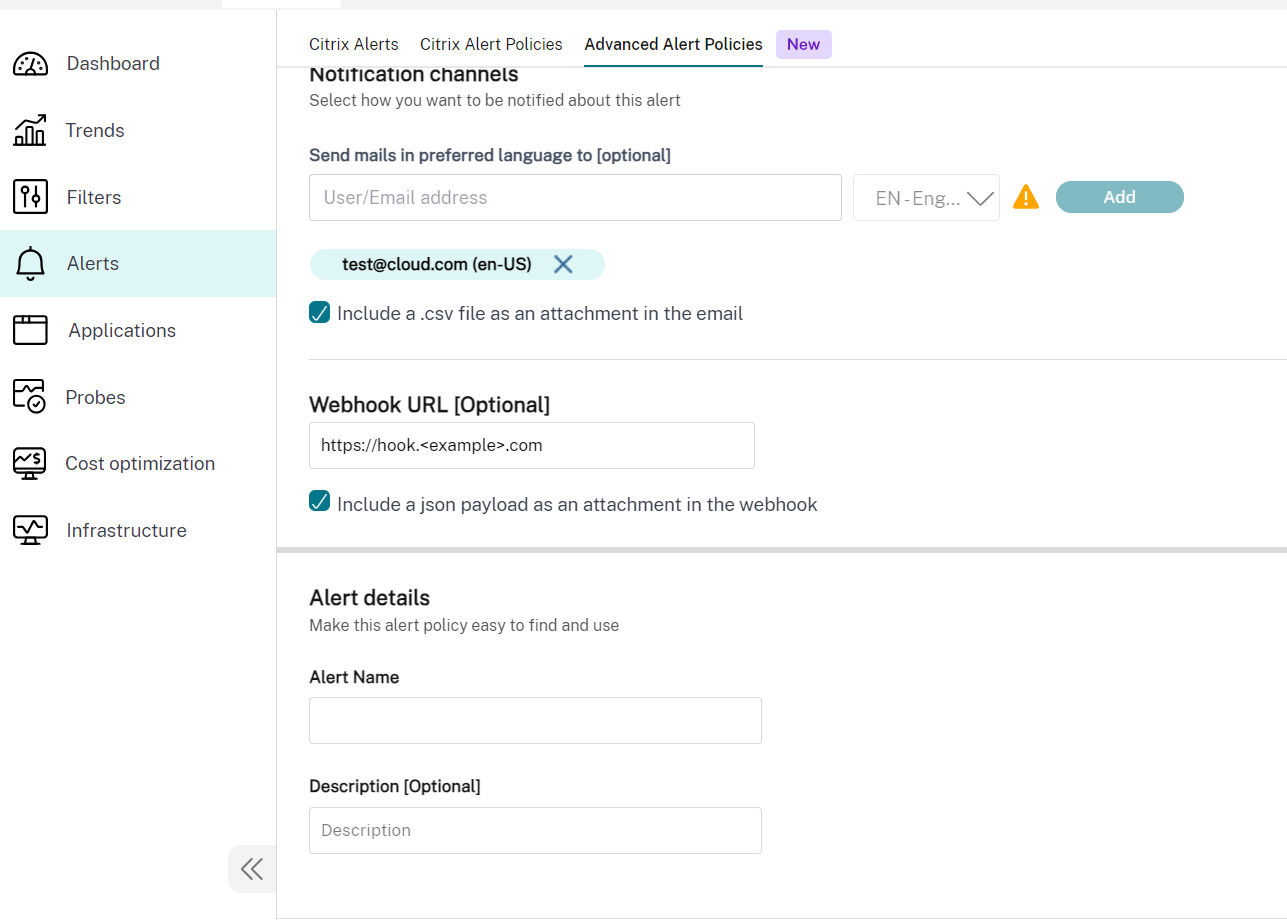
Task: Click the Infrastructure monitor icon
Action: (30, 530)
